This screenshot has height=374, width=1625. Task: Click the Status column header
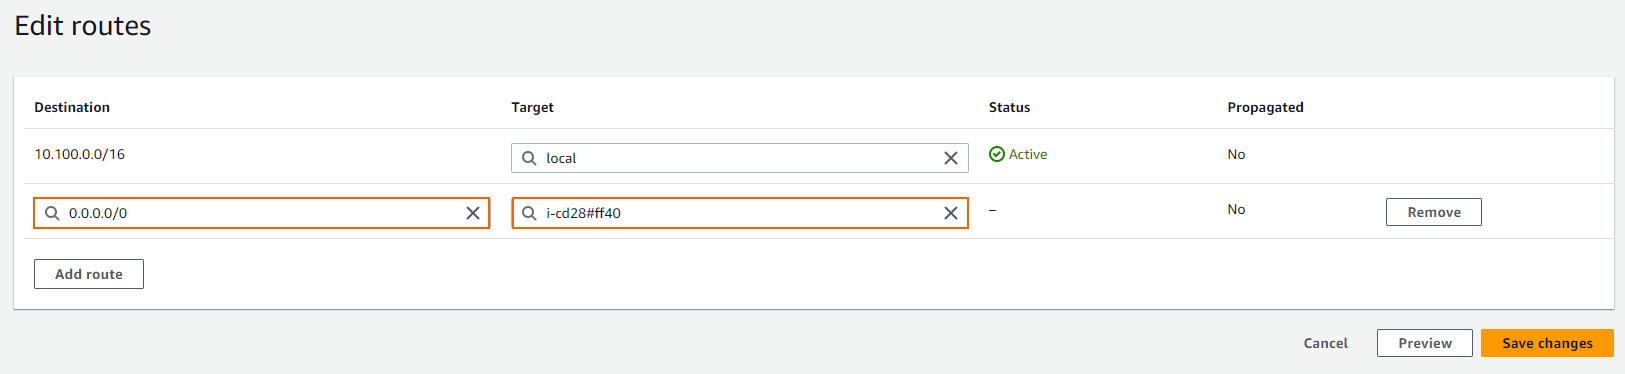[x=1009, y=107]
